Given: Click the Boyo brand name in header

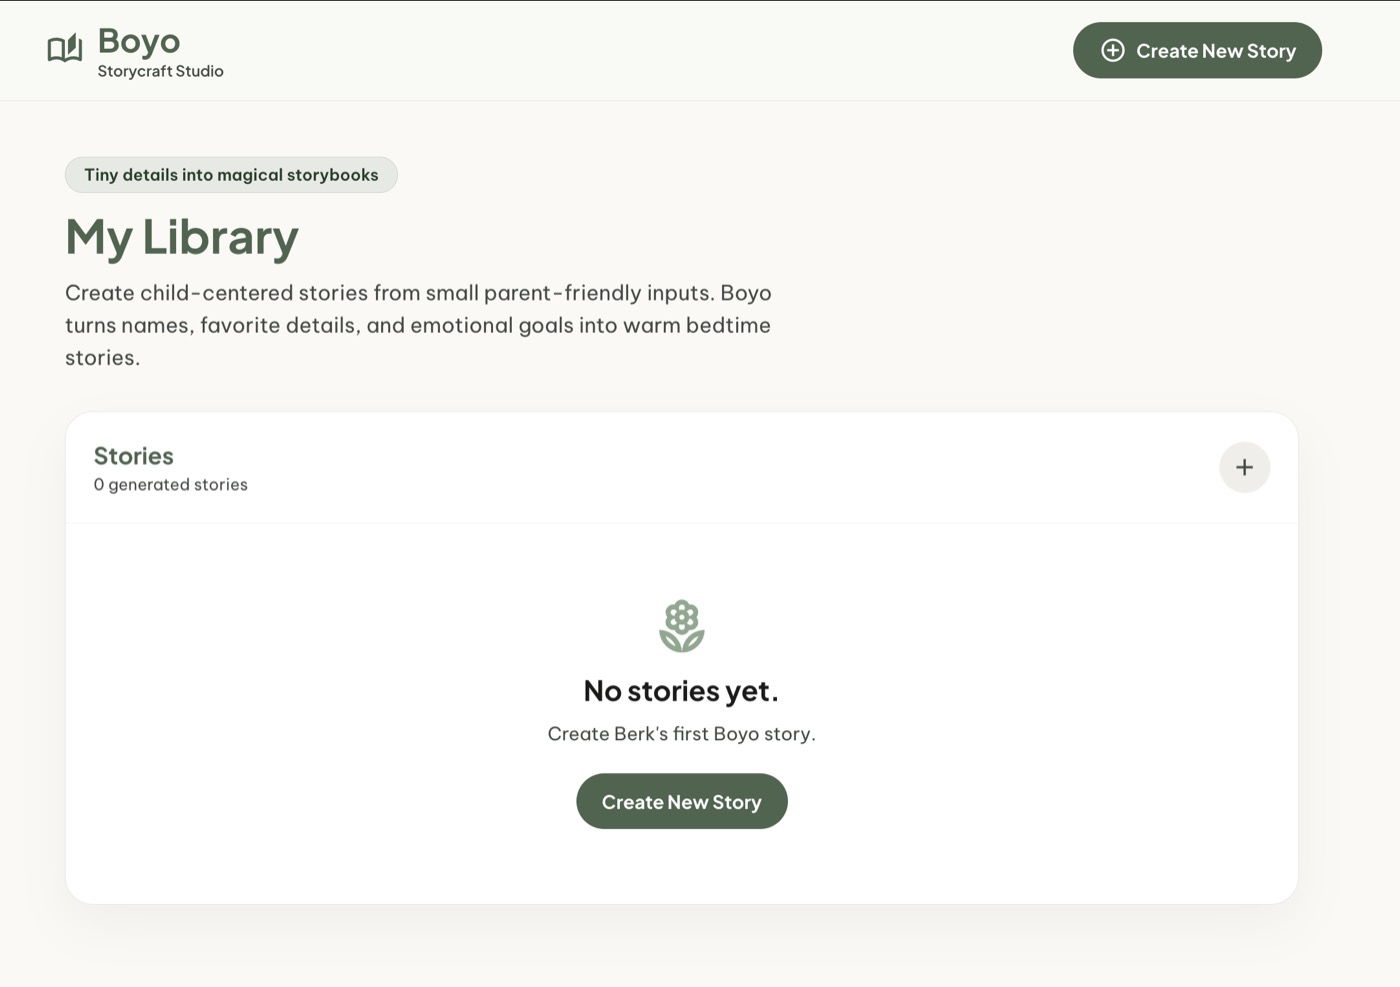Looking at the screenshot, I should [x=139, y=41].
